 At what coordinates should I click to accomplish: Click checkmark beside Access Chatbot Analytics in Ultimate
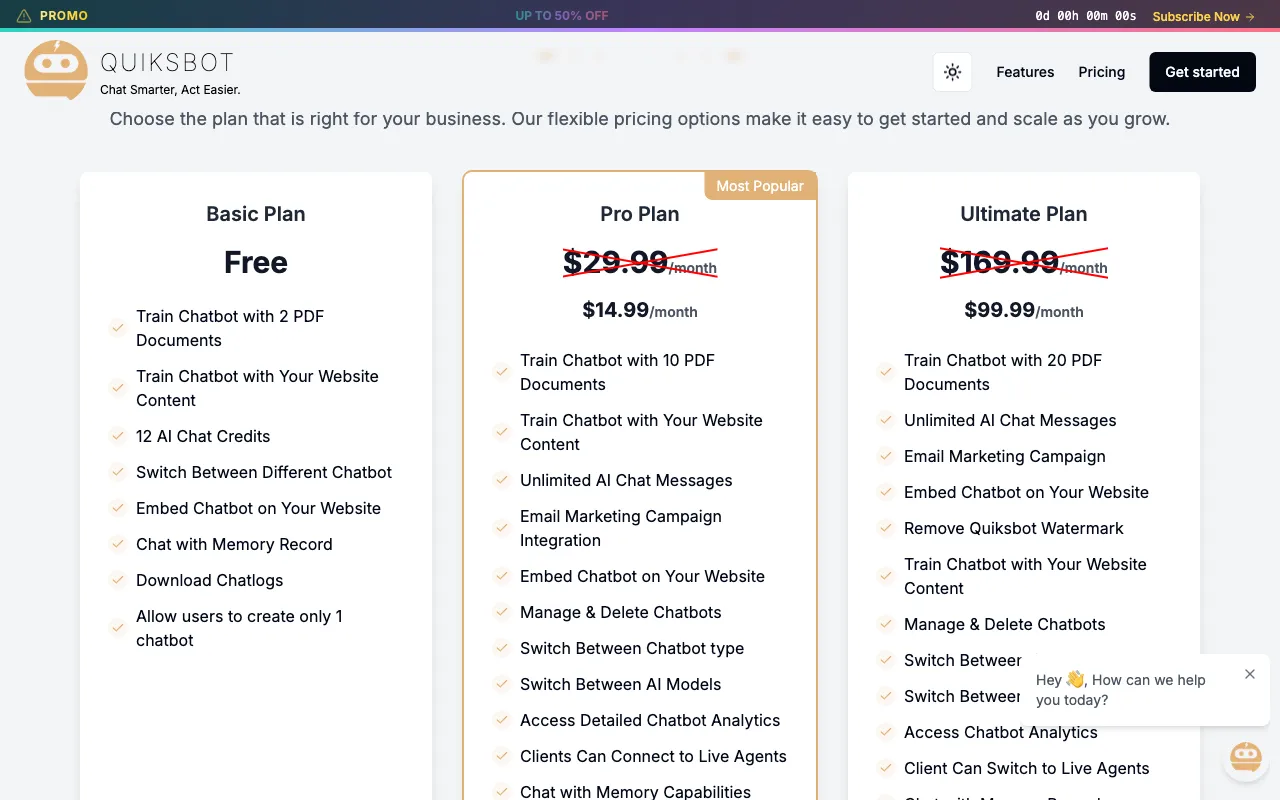coord(885,732)
